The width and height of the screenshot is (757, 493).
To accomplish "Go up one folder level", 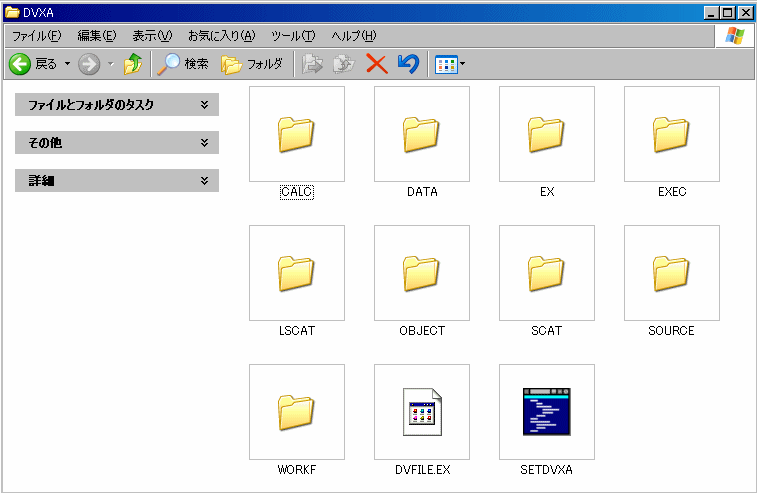I will [x=132, y=64].
